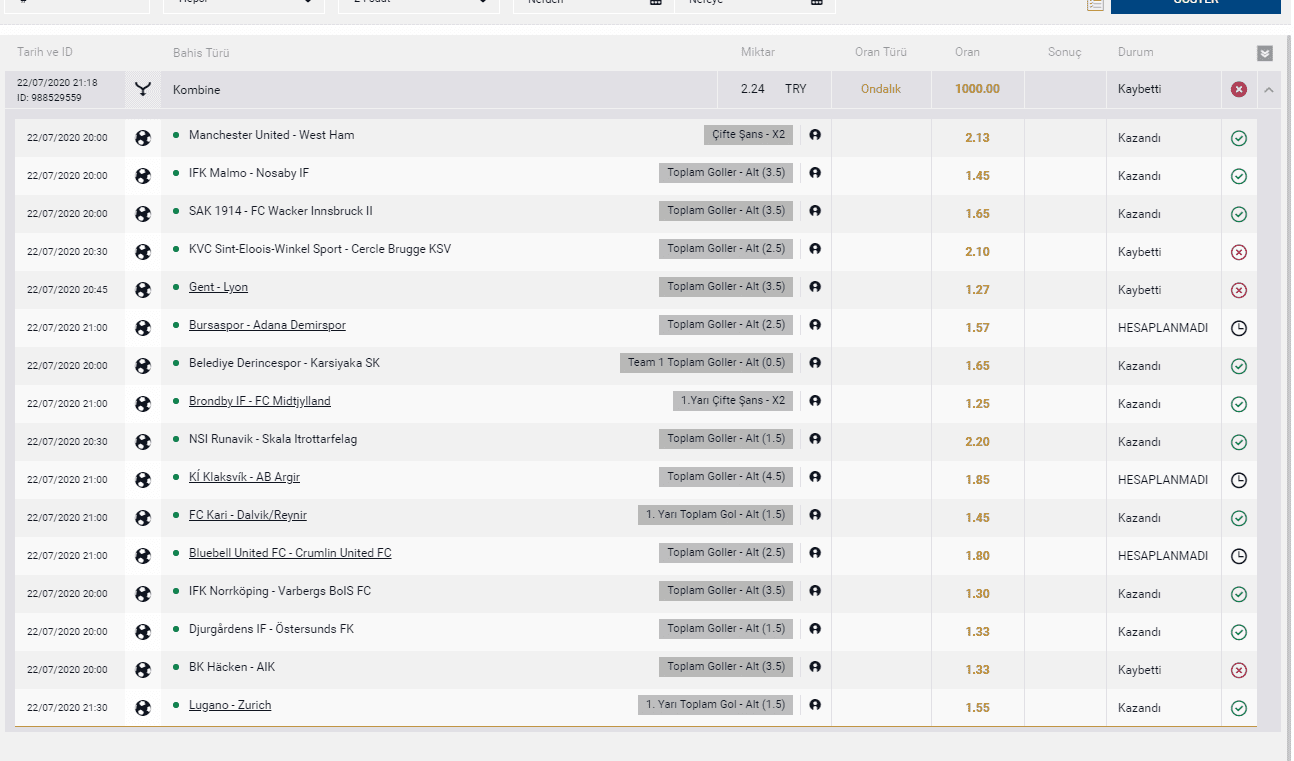Click the 2.13 odds value

pos(977,138)
